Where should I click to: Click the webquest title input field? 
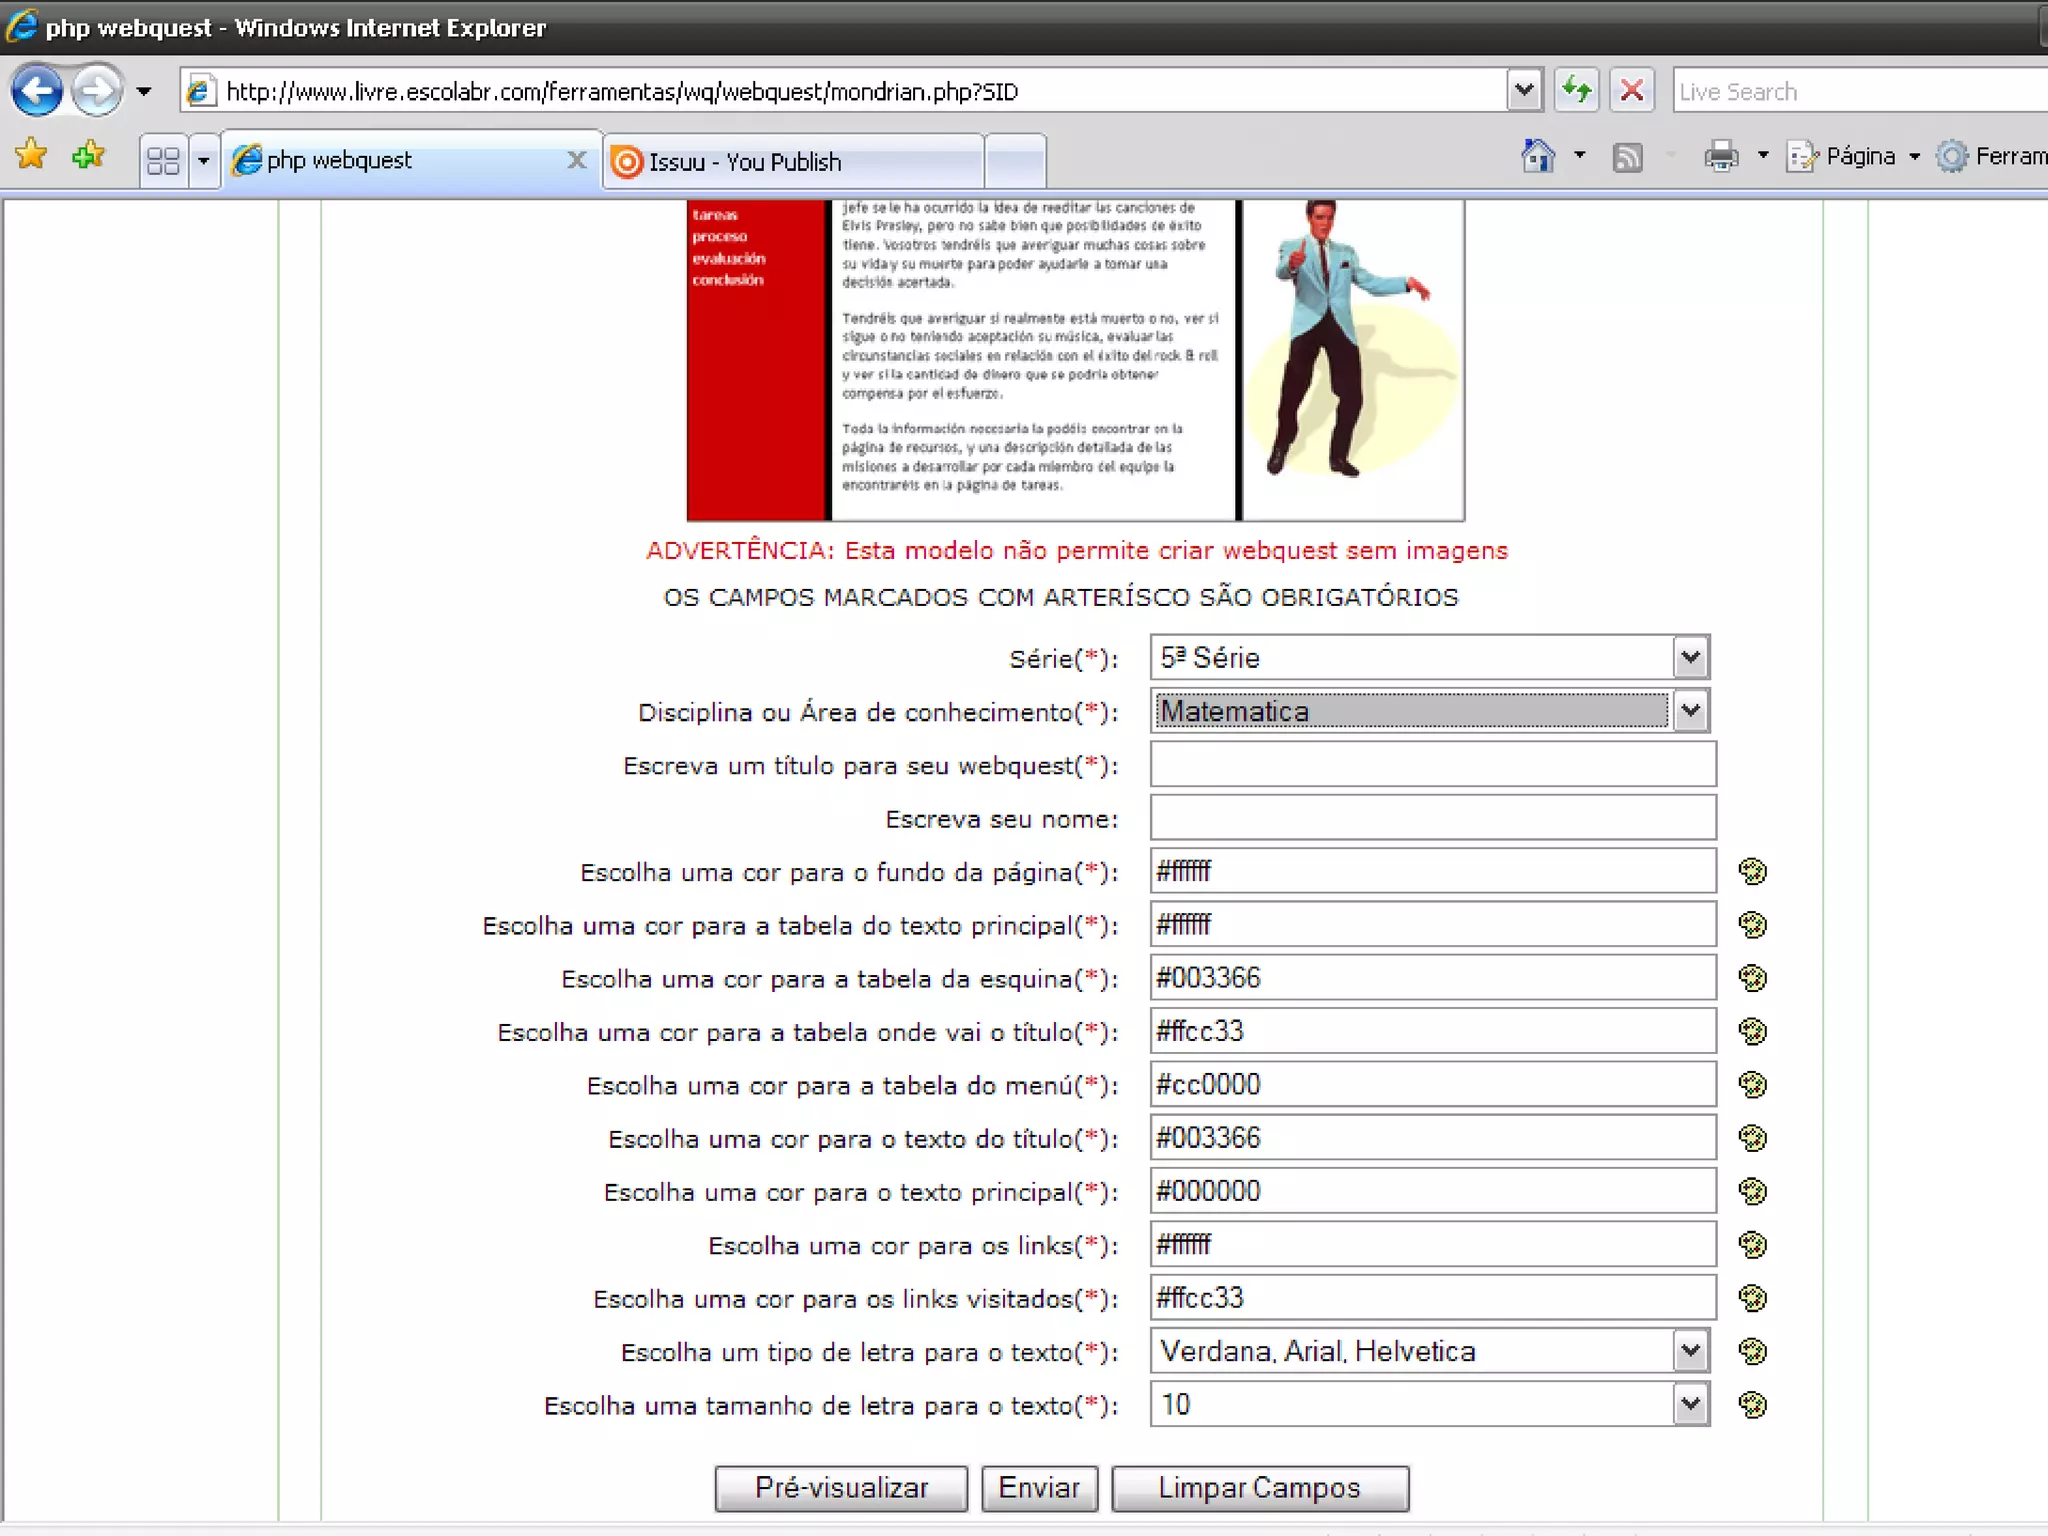click(1432, 765)
